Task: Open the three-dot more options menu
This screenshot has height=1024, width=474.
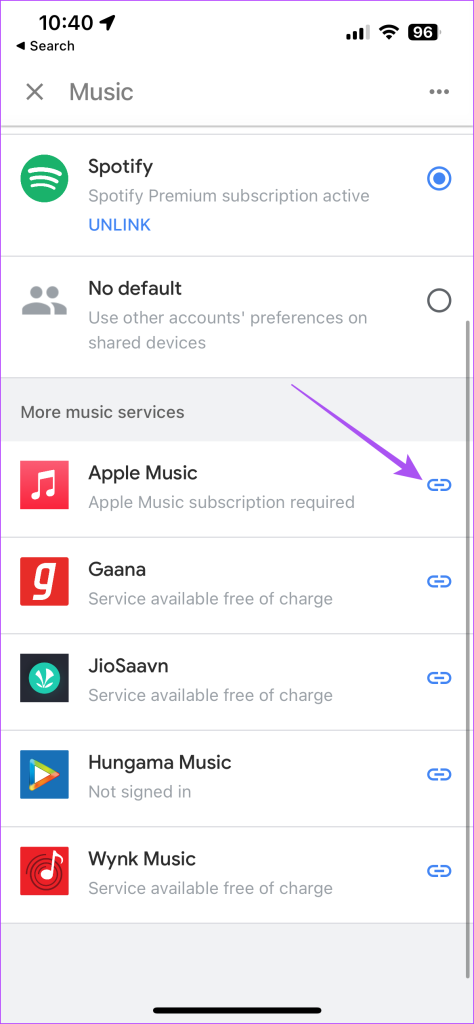Action: pos(439,92)
